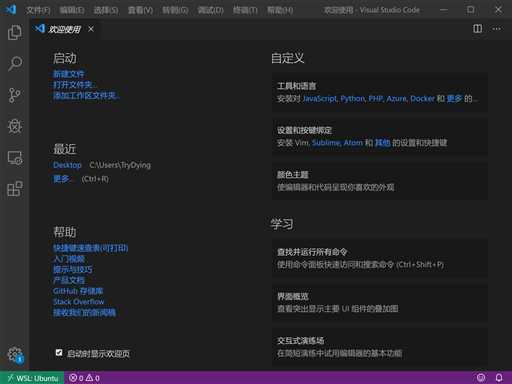
Task: Open the 查找并运行所有命令 card
Action: (380, 258)
